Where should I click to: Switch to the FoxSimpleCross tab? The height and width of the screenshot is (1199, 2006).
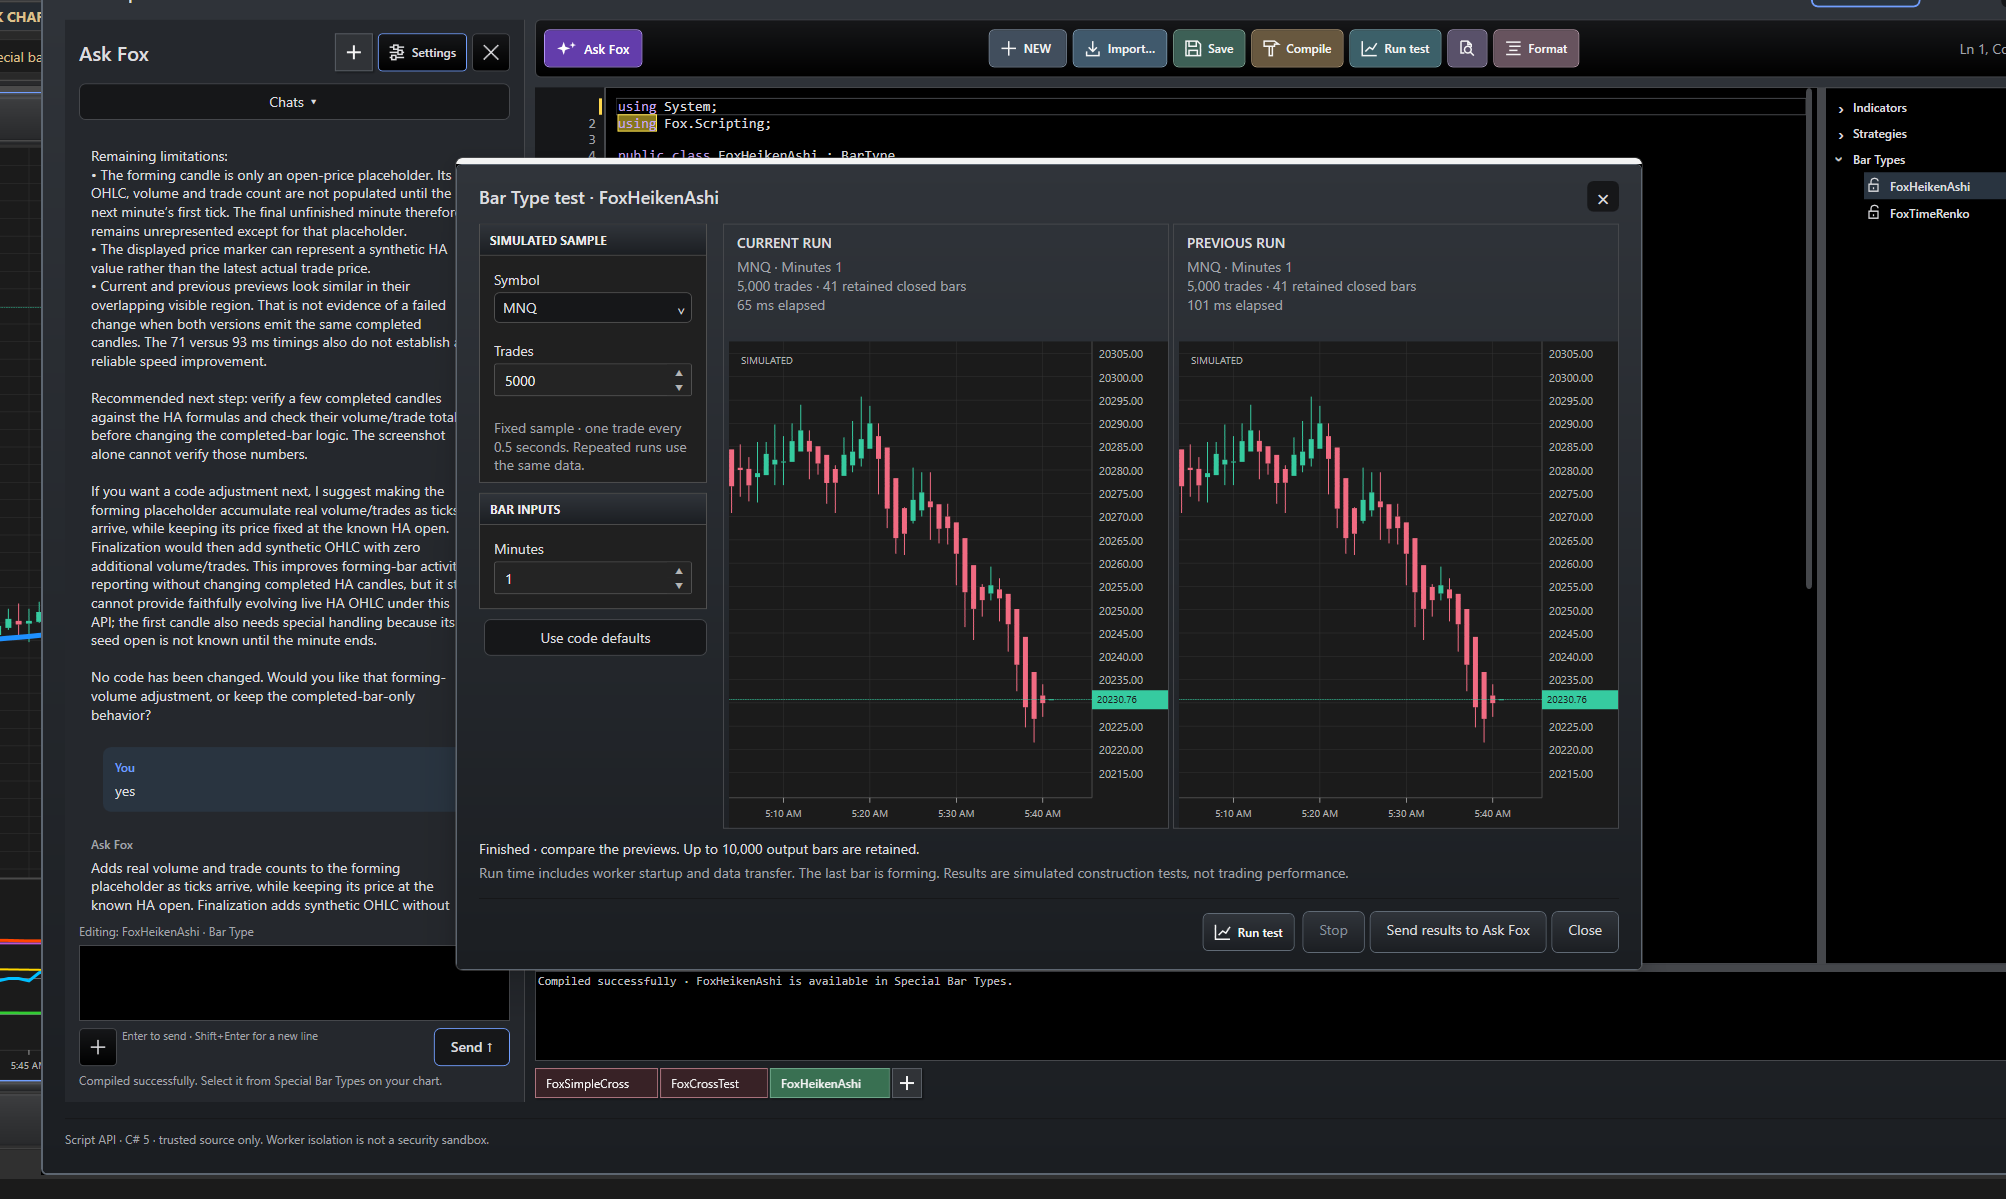tap(596, 1083)
